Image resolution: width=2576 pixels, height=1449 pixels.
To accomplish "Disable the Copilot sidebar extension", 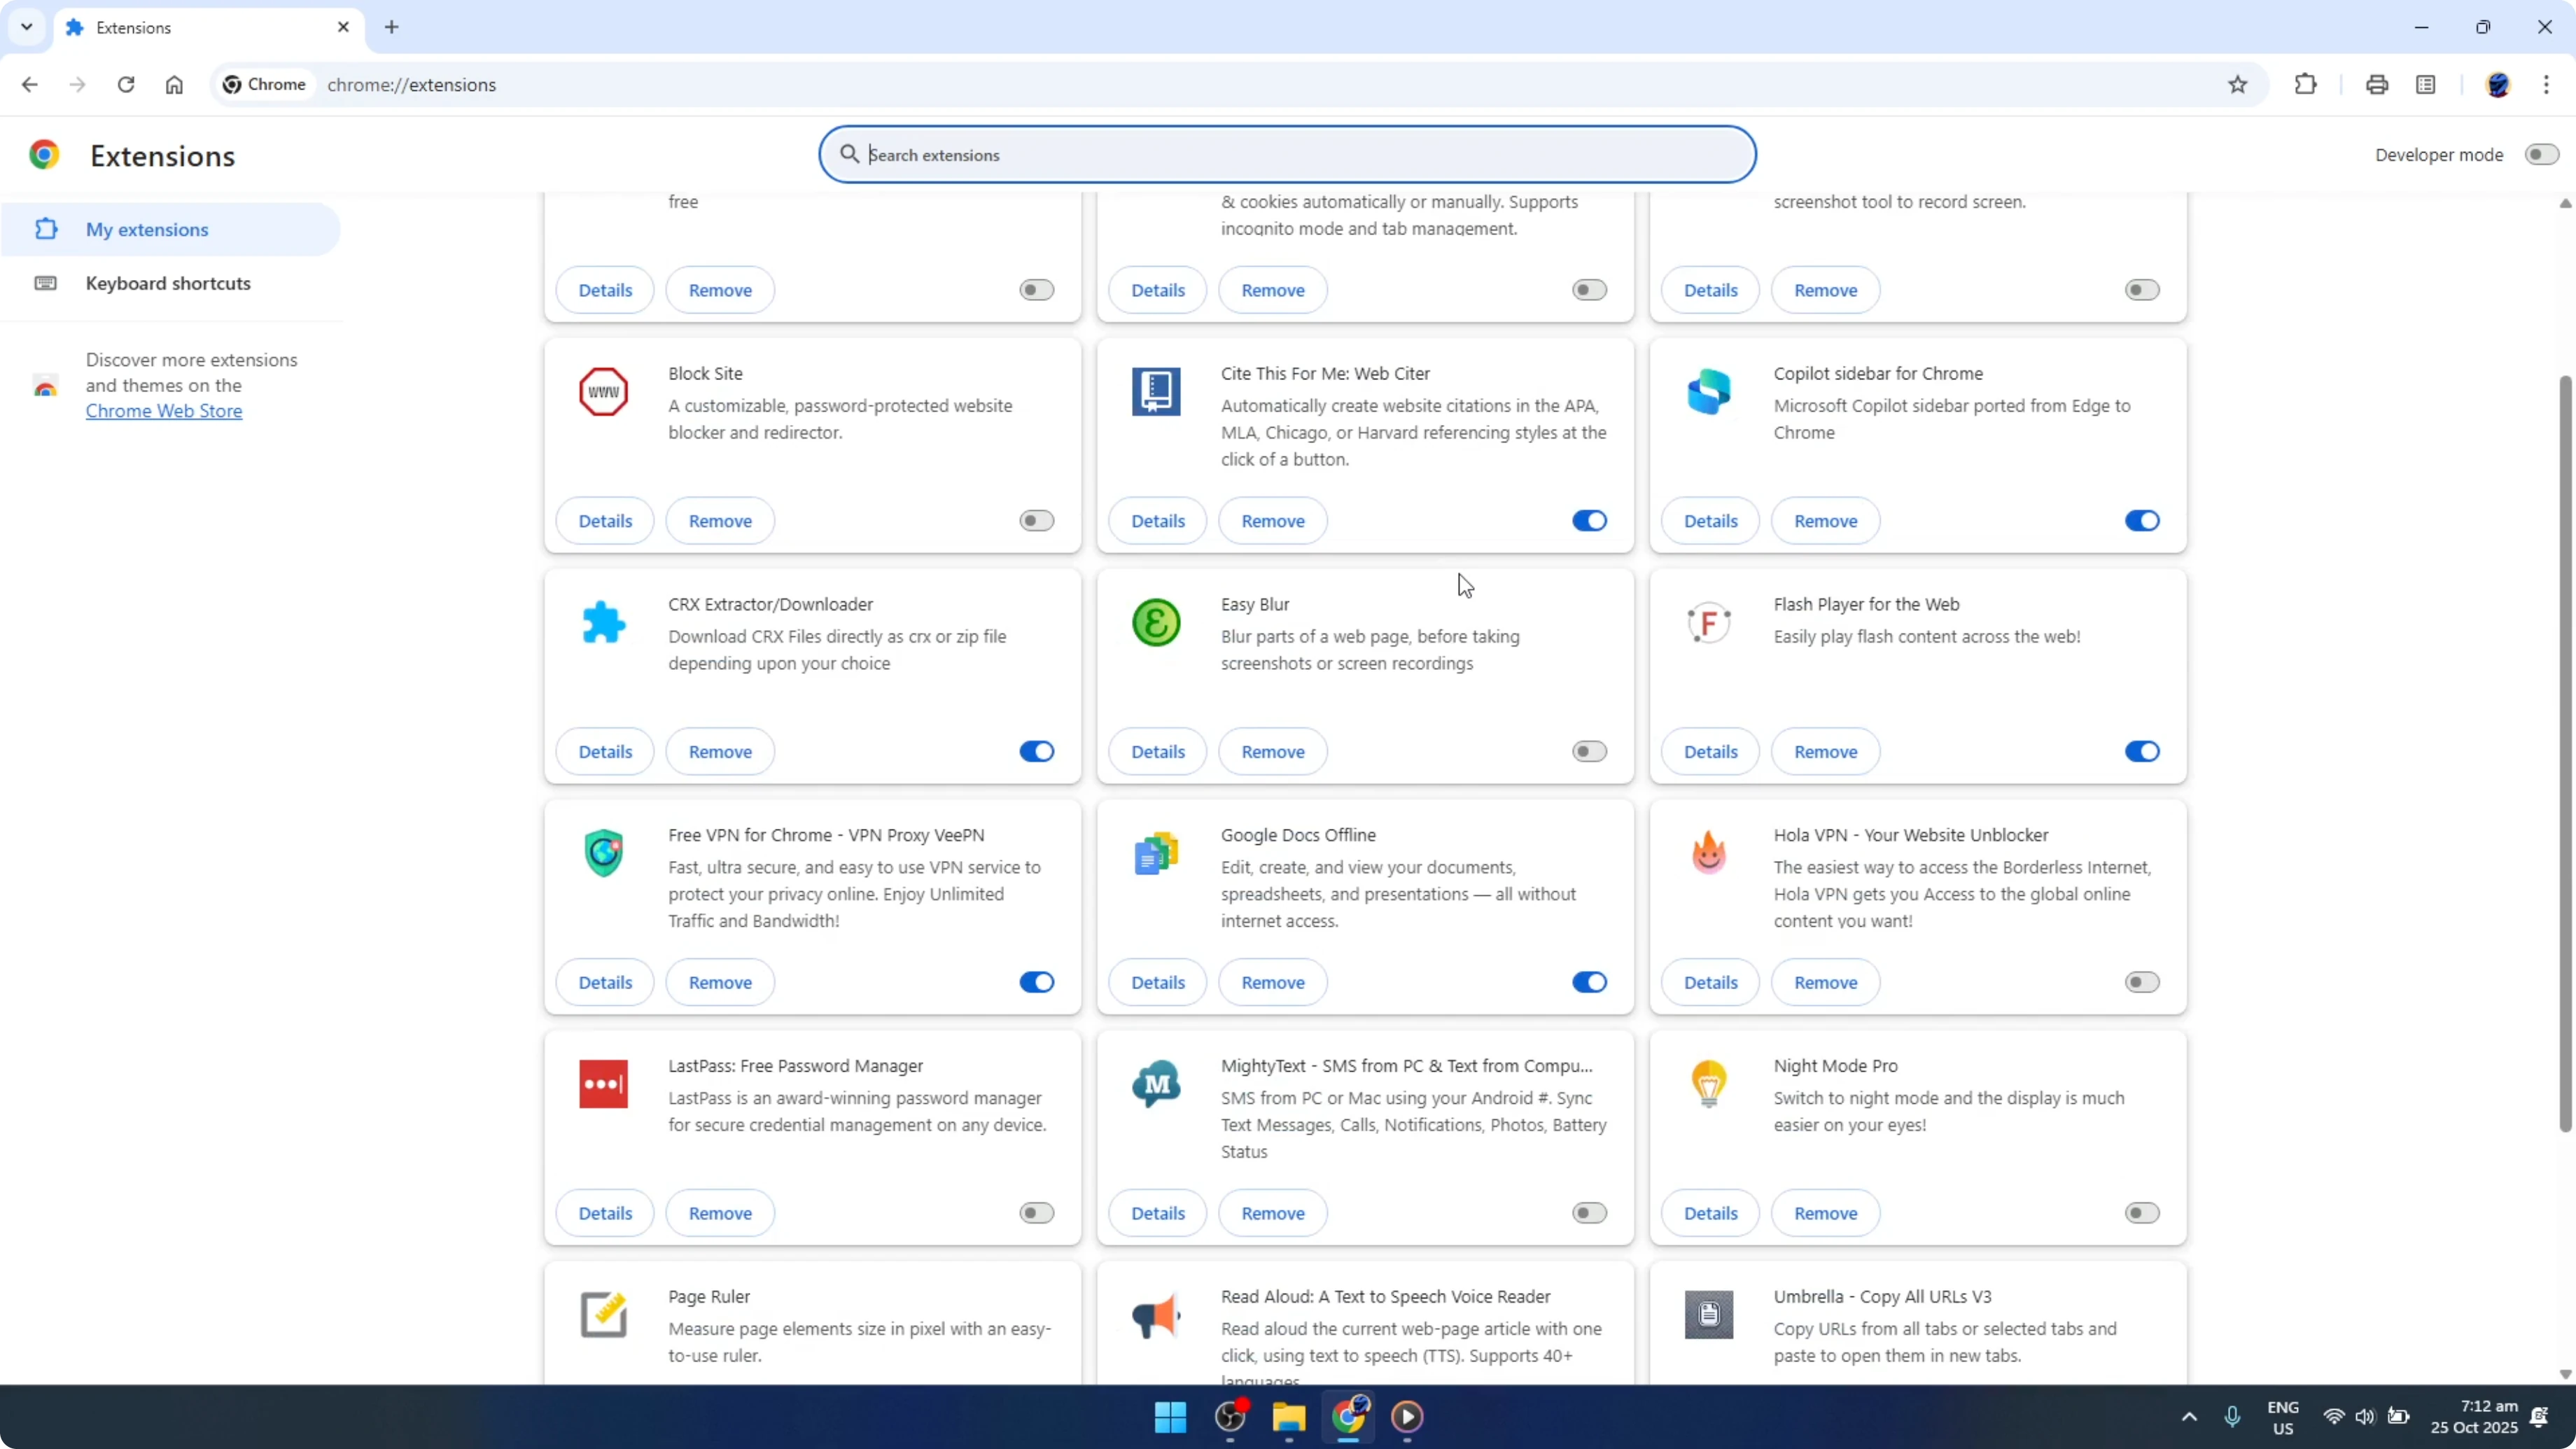I will (x=2141, y=520).
